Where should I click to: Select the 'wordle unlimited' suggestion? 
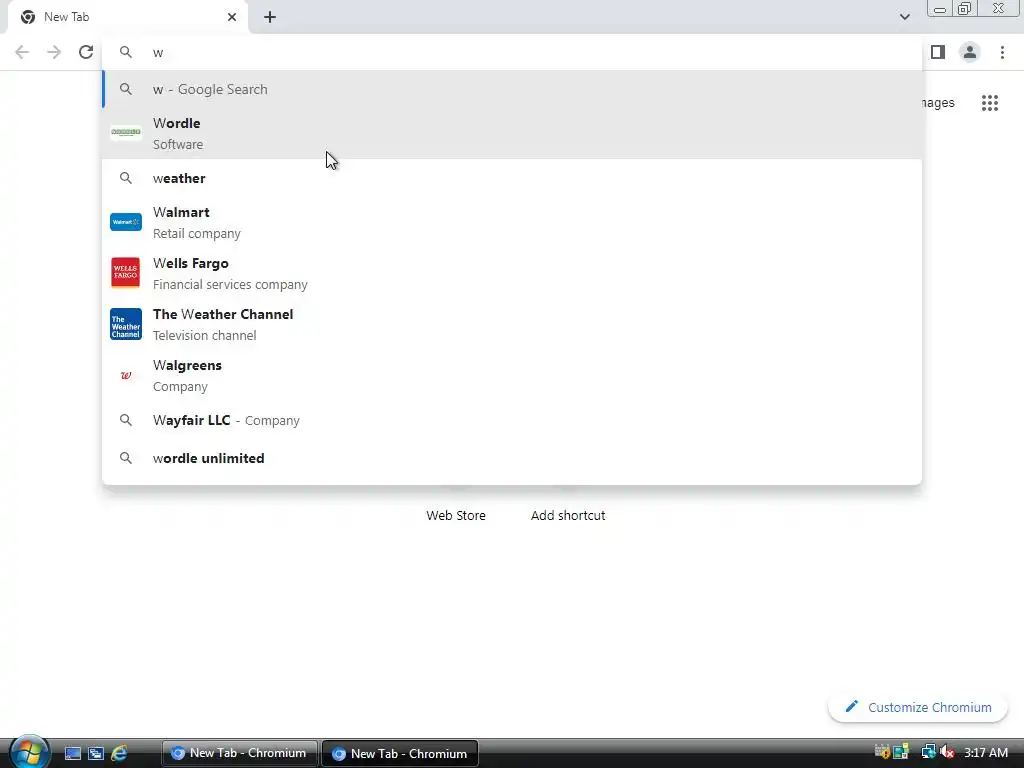click(x=512, y=458)
